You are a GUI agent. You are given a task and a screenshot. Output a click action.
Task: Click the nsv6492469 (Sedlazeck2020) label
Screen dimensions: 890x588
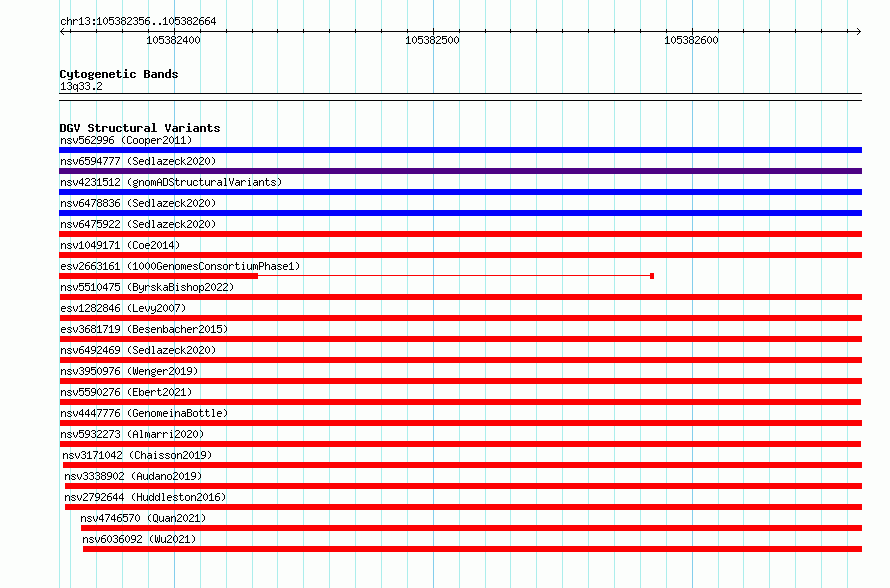click(x=138, y=350)
